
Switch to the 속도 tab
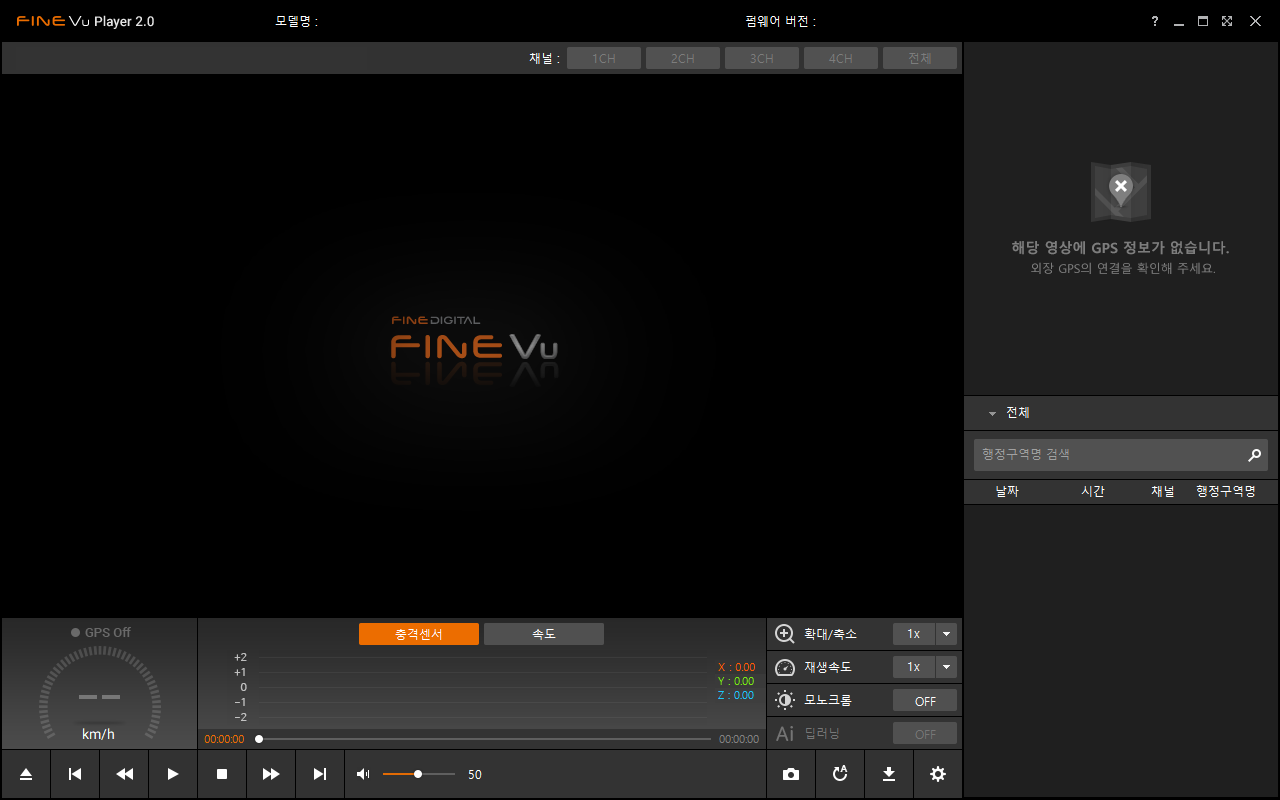coord(543,634)
